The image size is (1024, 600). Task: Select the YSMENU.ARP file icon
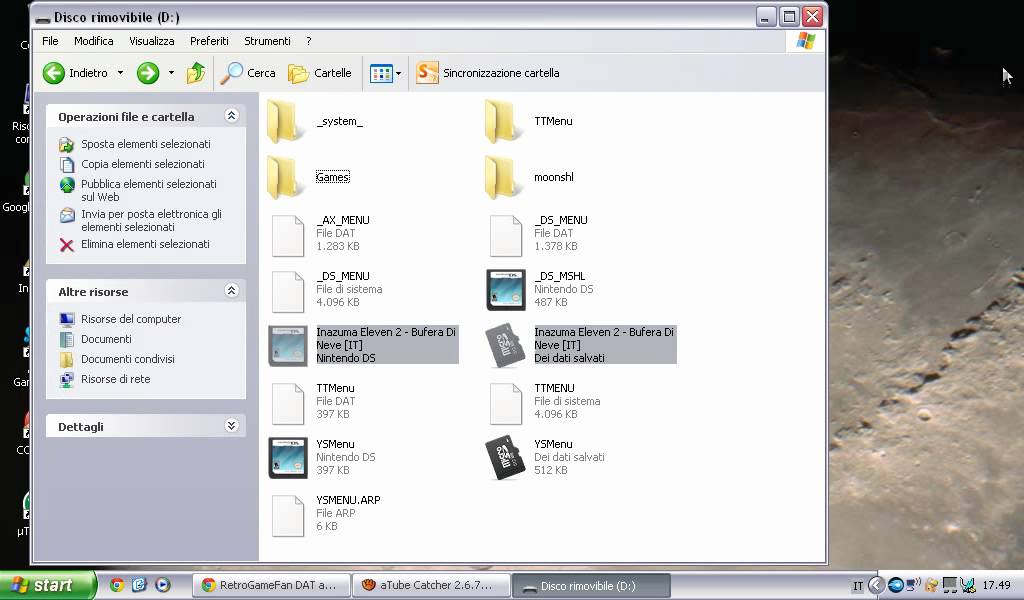pos(288,516)
